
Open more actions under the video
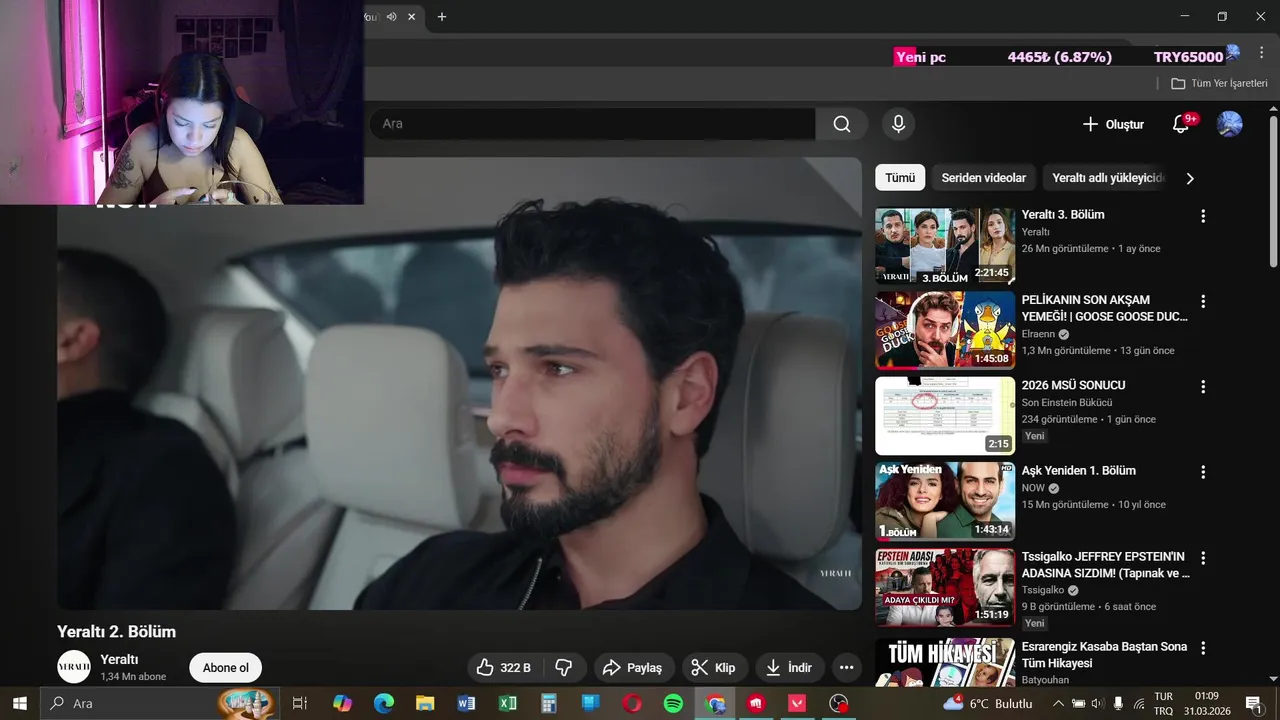tap(847, 668)
